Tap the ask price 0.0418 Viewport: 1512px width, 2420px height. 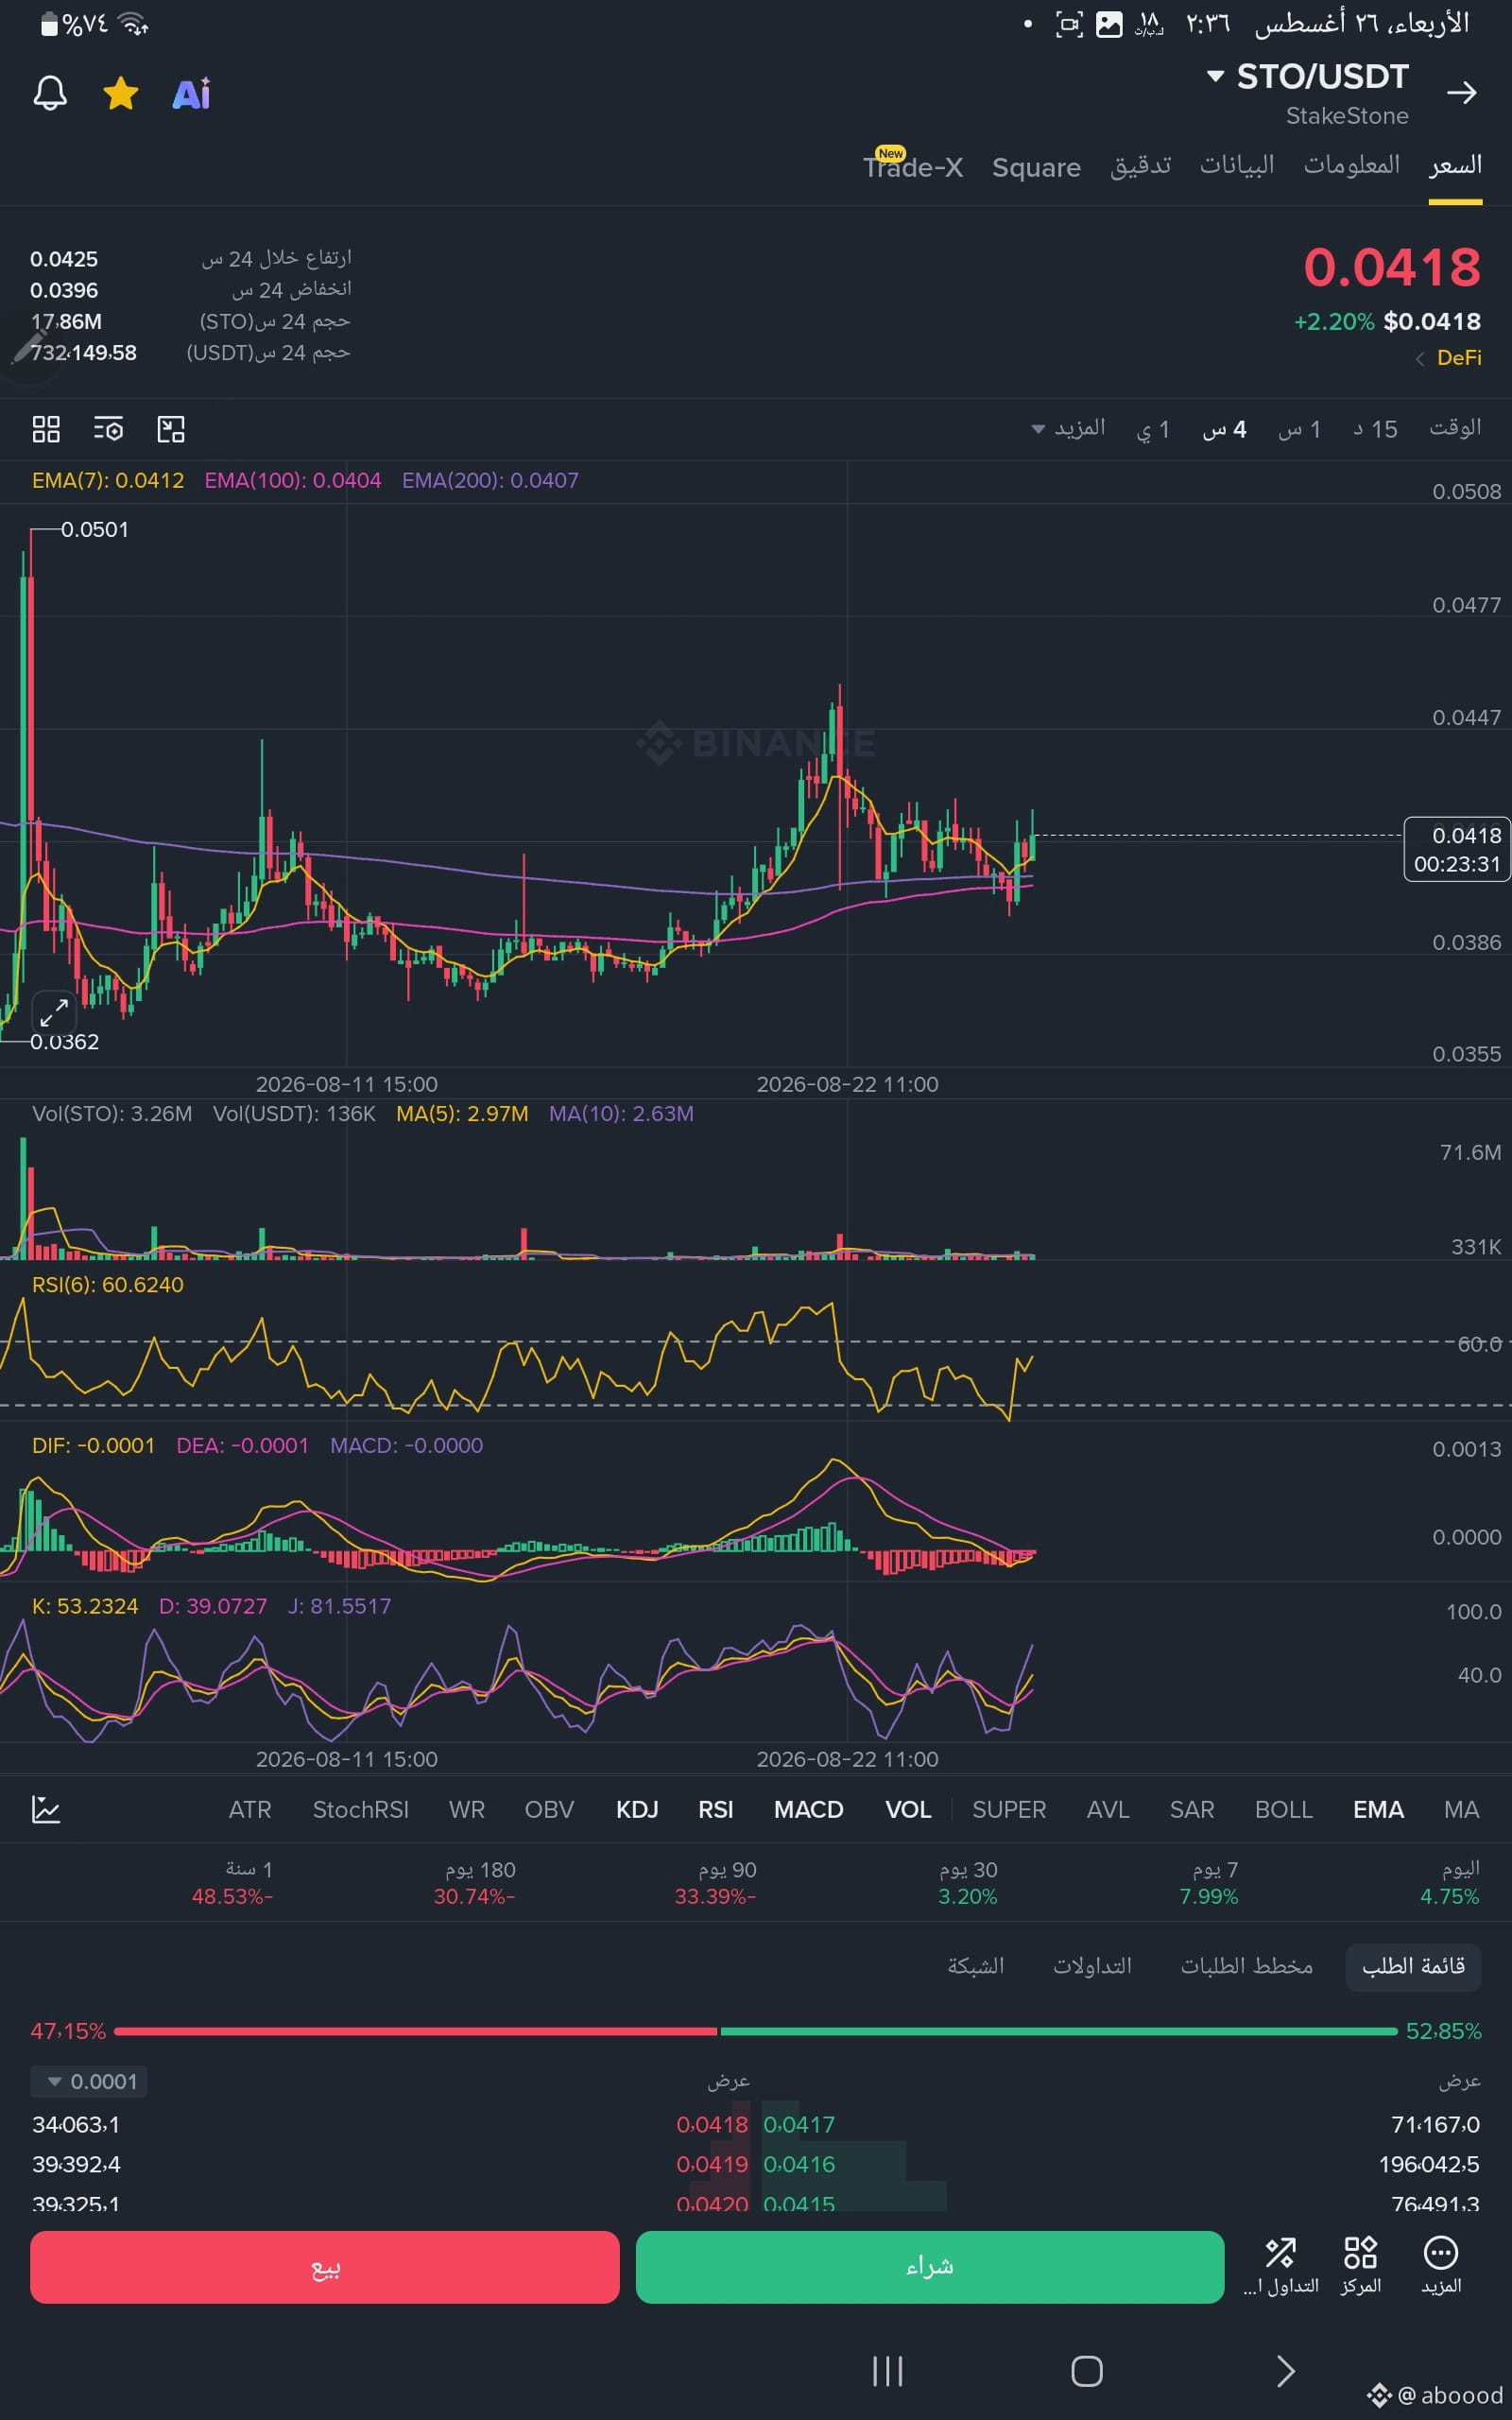pos(712,2124)
